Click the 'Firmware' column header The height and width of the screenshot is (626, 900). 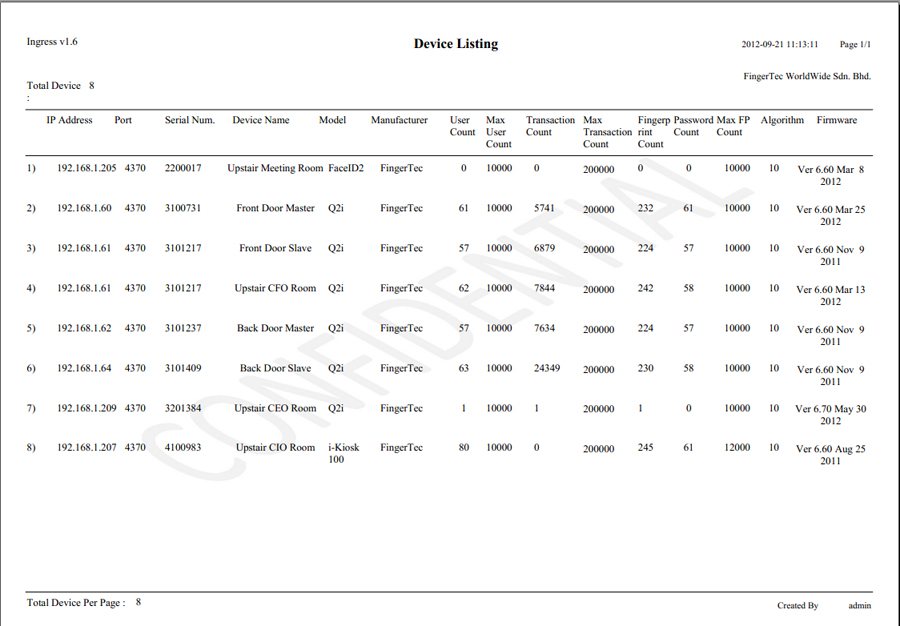pos(836,120)
